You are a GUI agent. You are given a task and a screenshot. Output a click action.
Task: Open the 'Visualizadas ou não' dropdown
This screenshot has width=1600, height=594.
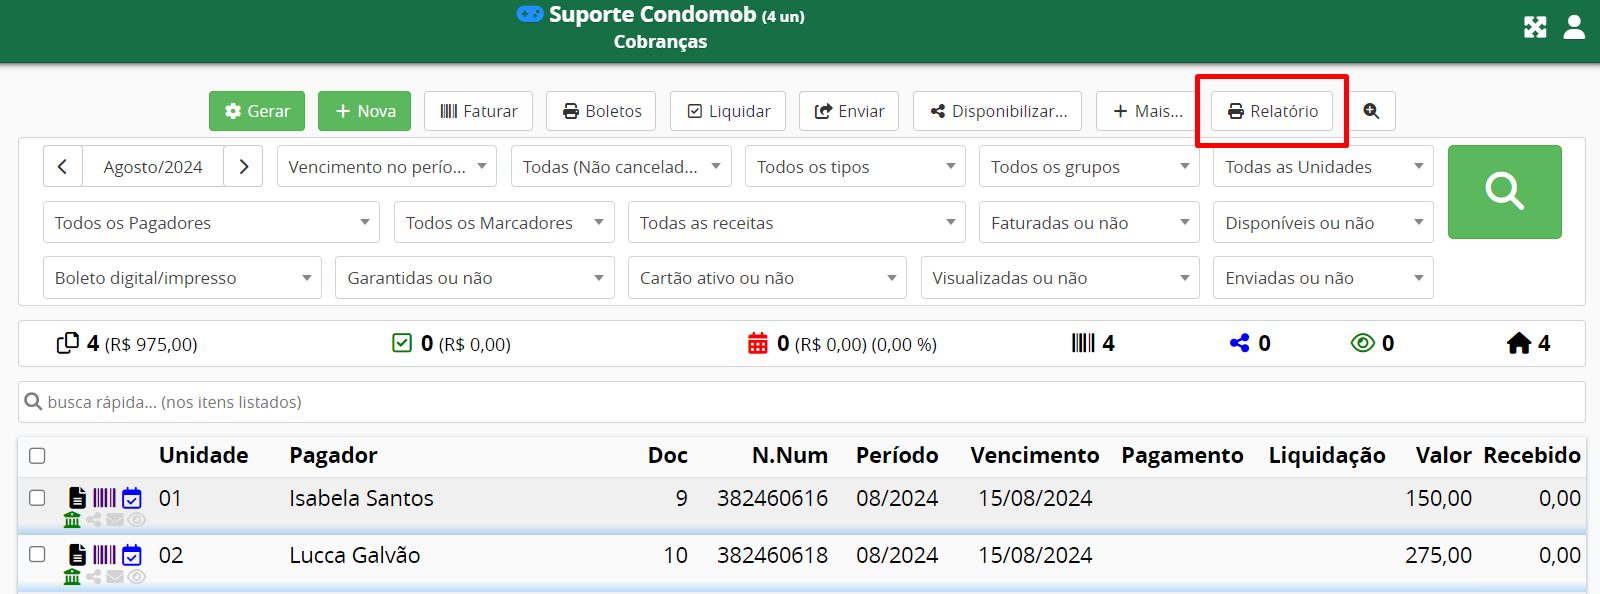[x=1060, y=278]
